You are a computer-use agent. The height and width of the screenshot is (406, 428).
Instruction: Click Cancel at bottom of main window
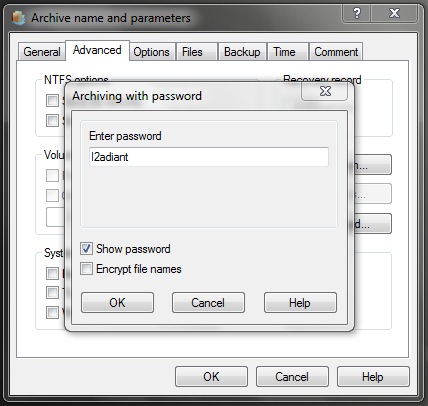point(292,377)
